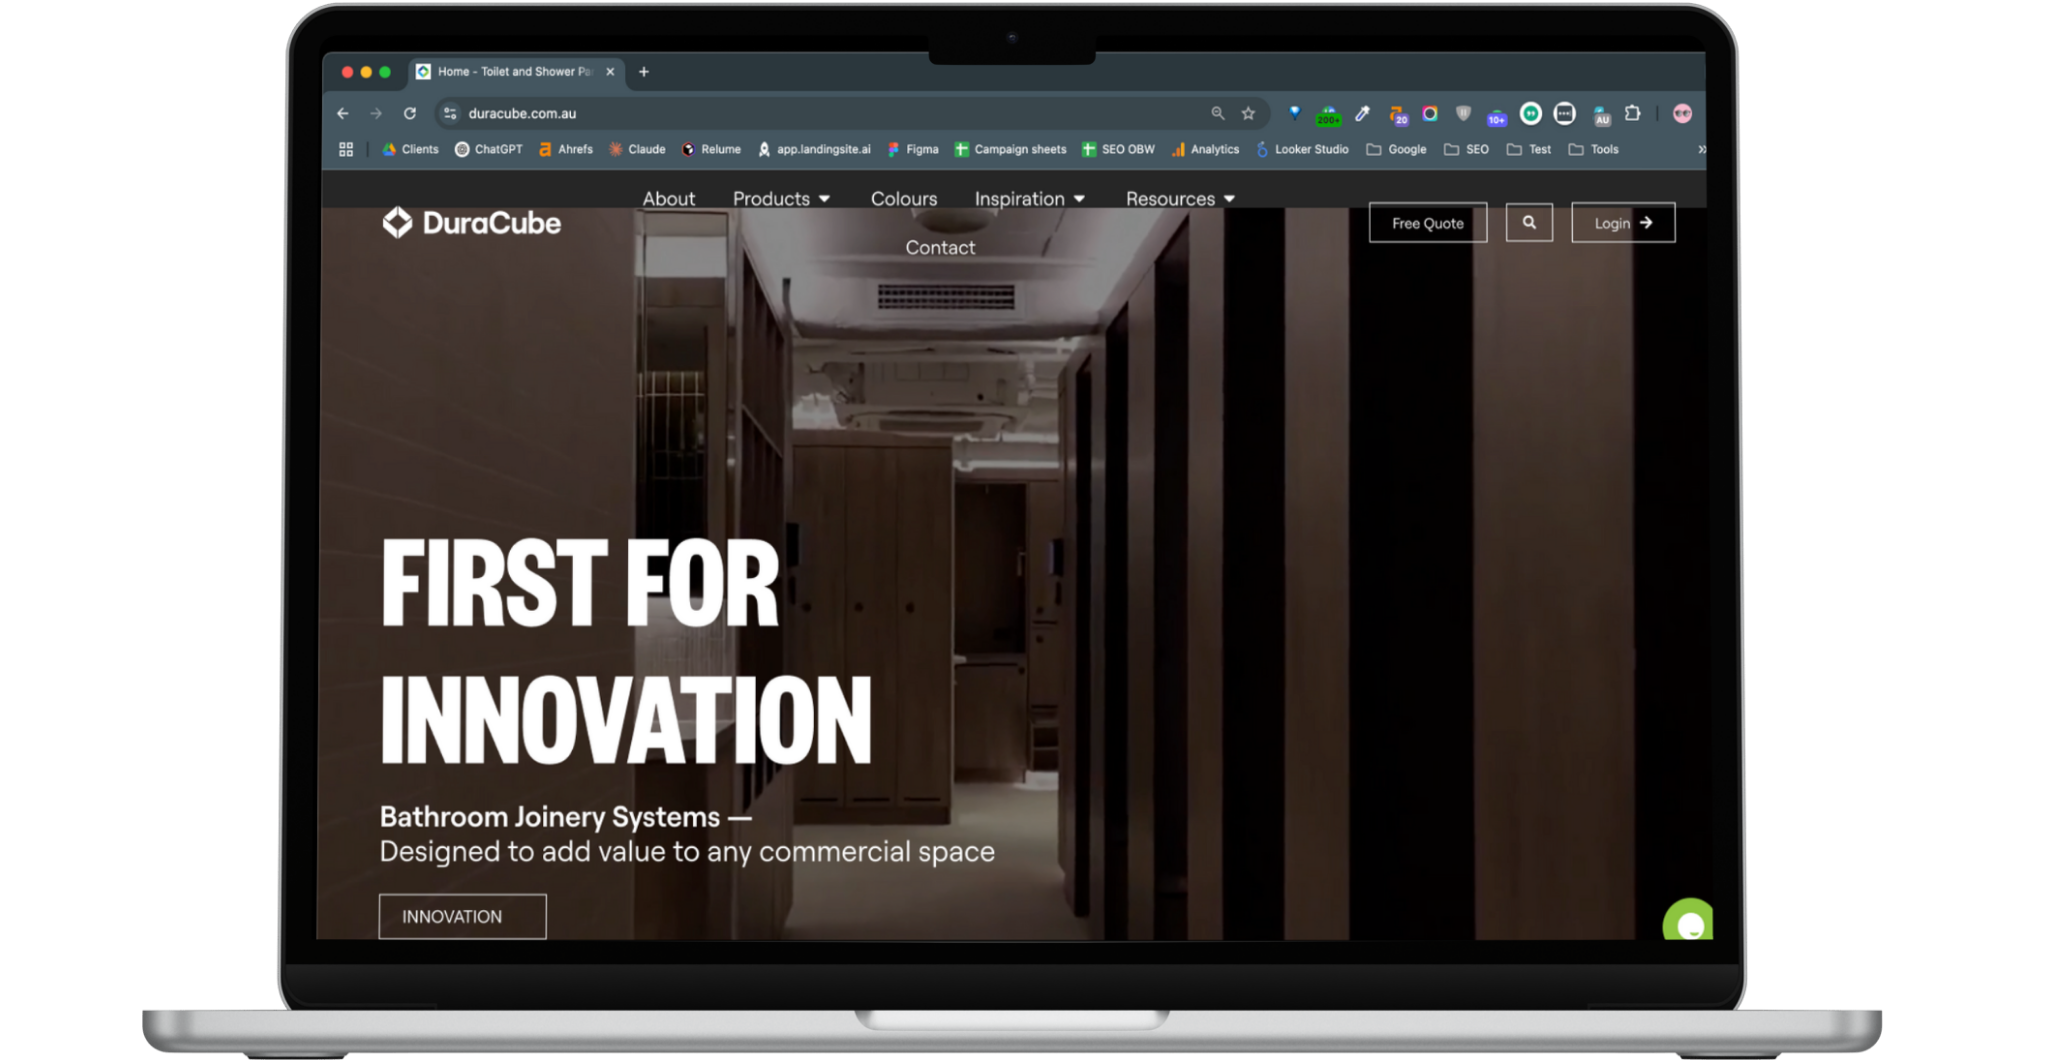Open the apps grid in bookmarks bar
The image size is (2049, 1061).
point(346,149)
